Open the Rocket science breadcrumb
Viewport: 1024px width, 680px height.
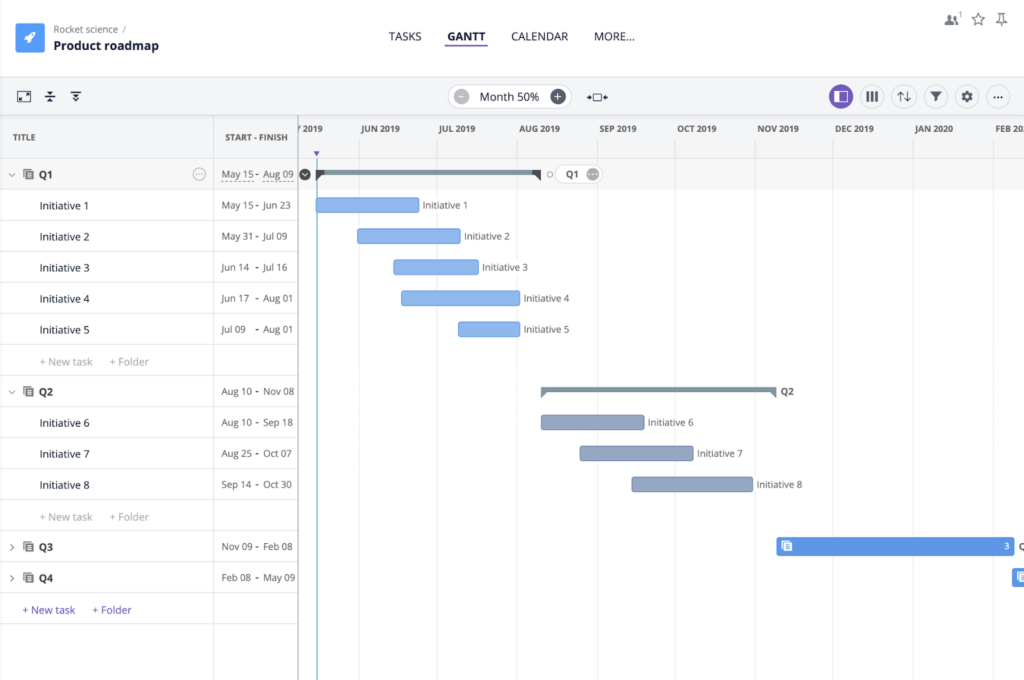[x=86, y=29]
